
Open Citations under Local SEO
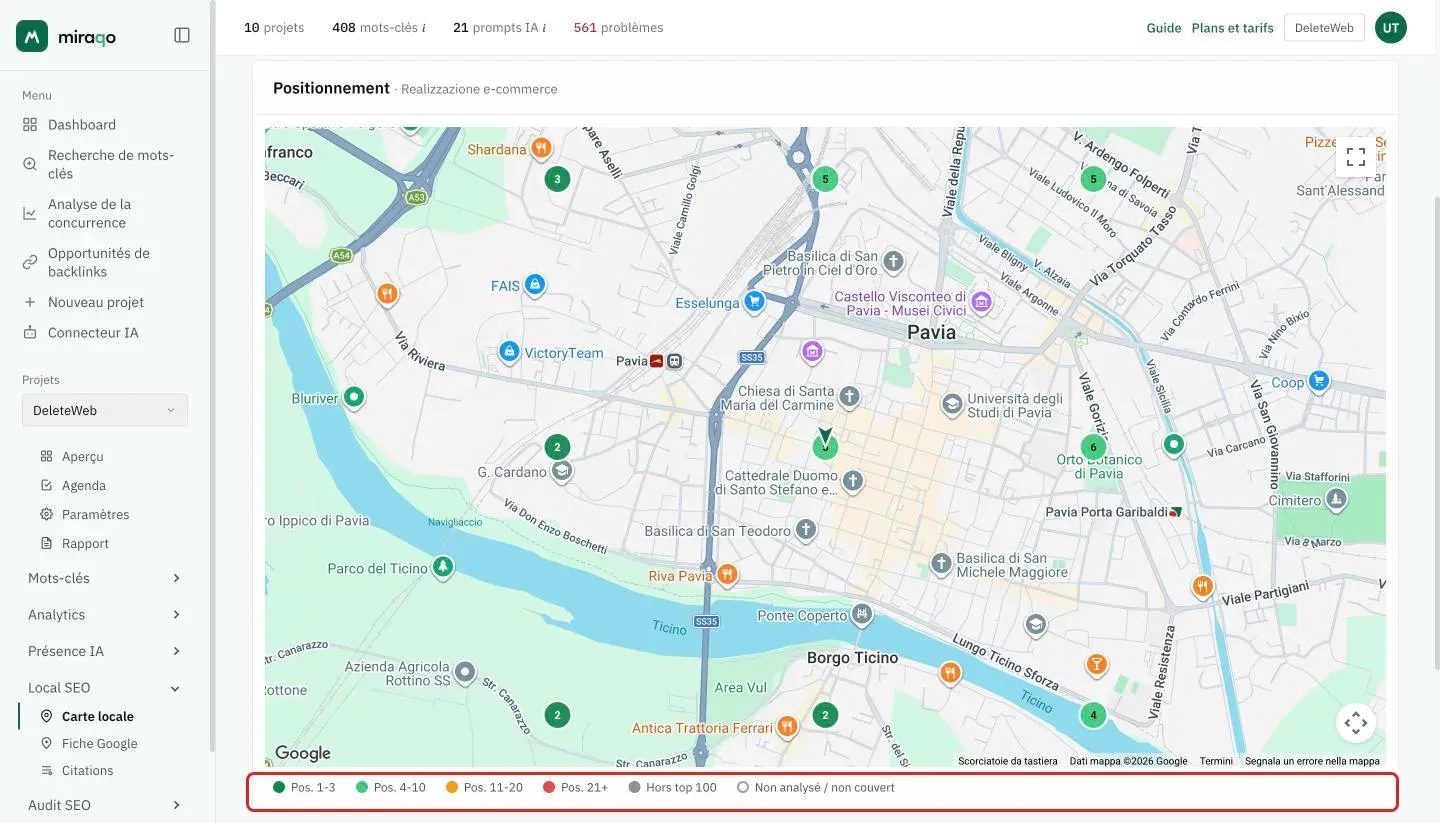87,770
